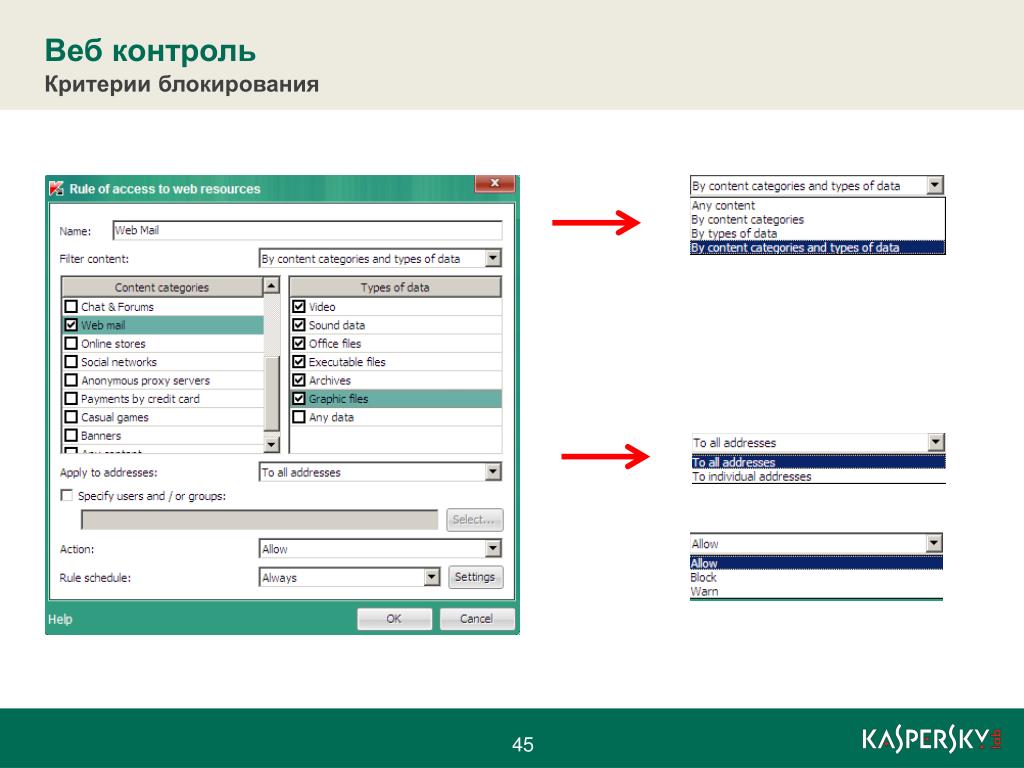Click arrow of expanded filter content combo
Viewport: 1024px width, 768px height.
[935, 185]
